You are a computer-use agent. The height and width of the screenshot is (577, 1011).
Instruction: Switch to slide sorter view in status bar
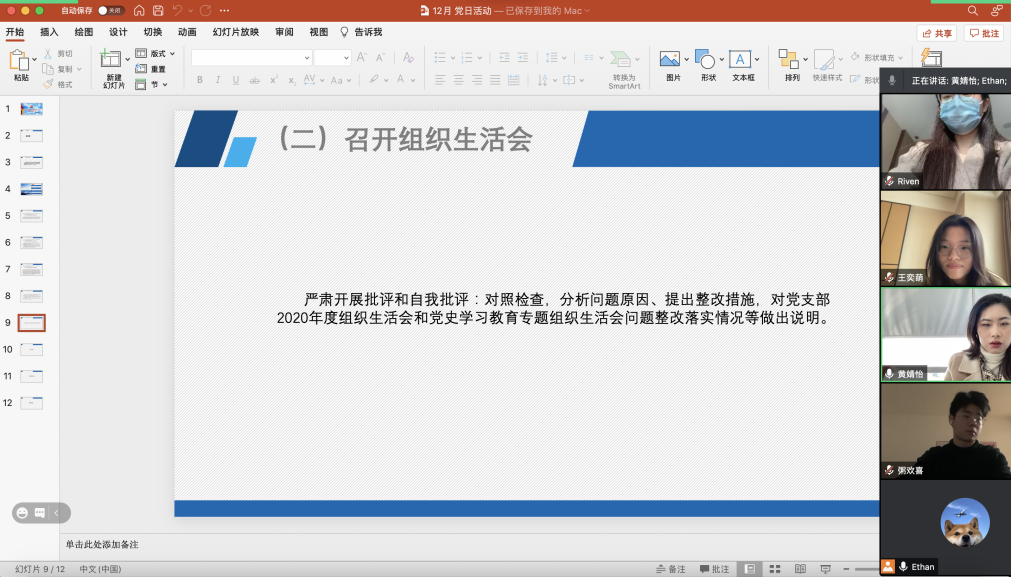[773, 569]
